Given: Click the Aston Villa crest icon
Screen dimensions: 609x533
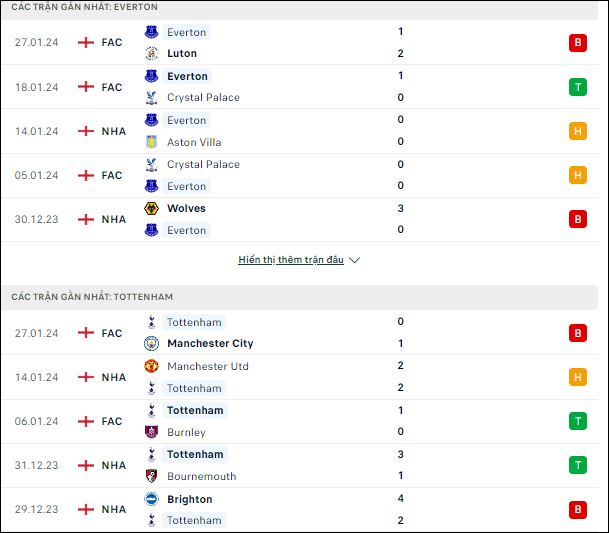Looking at the screenshot, I should point(151,142).
